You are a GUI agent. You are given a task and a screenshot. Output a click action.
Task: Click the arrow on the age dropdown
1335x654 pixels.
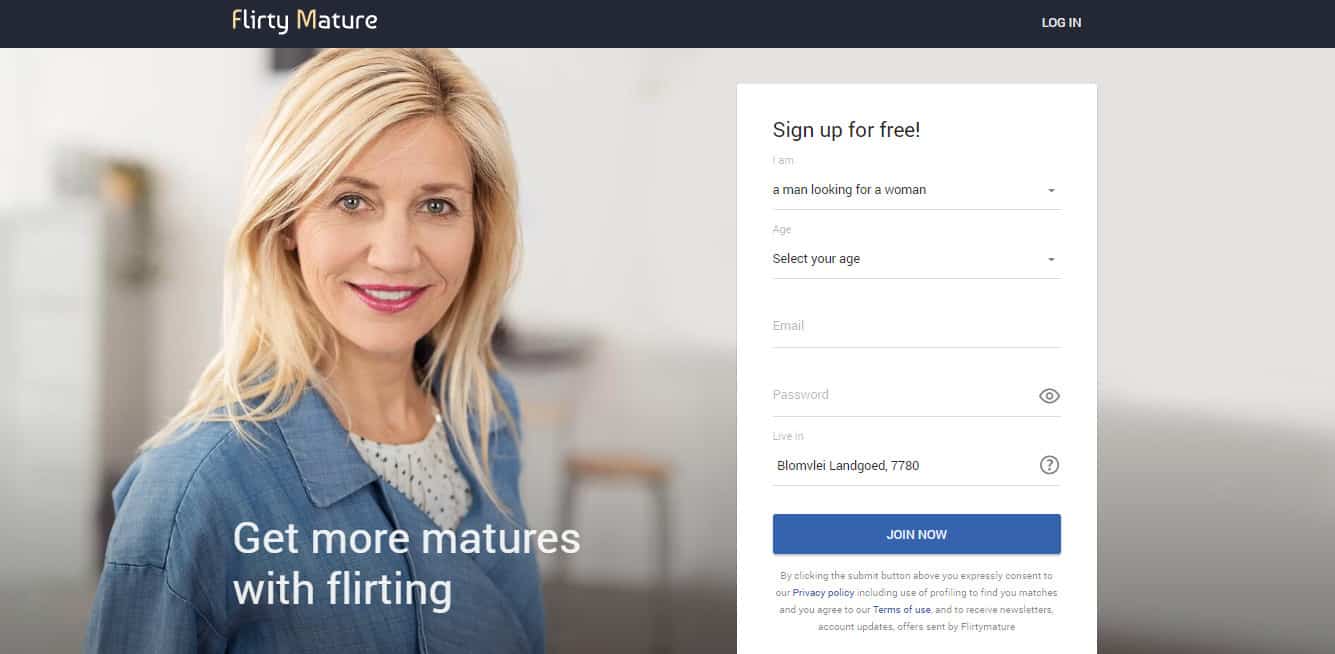pos(1051,259)
